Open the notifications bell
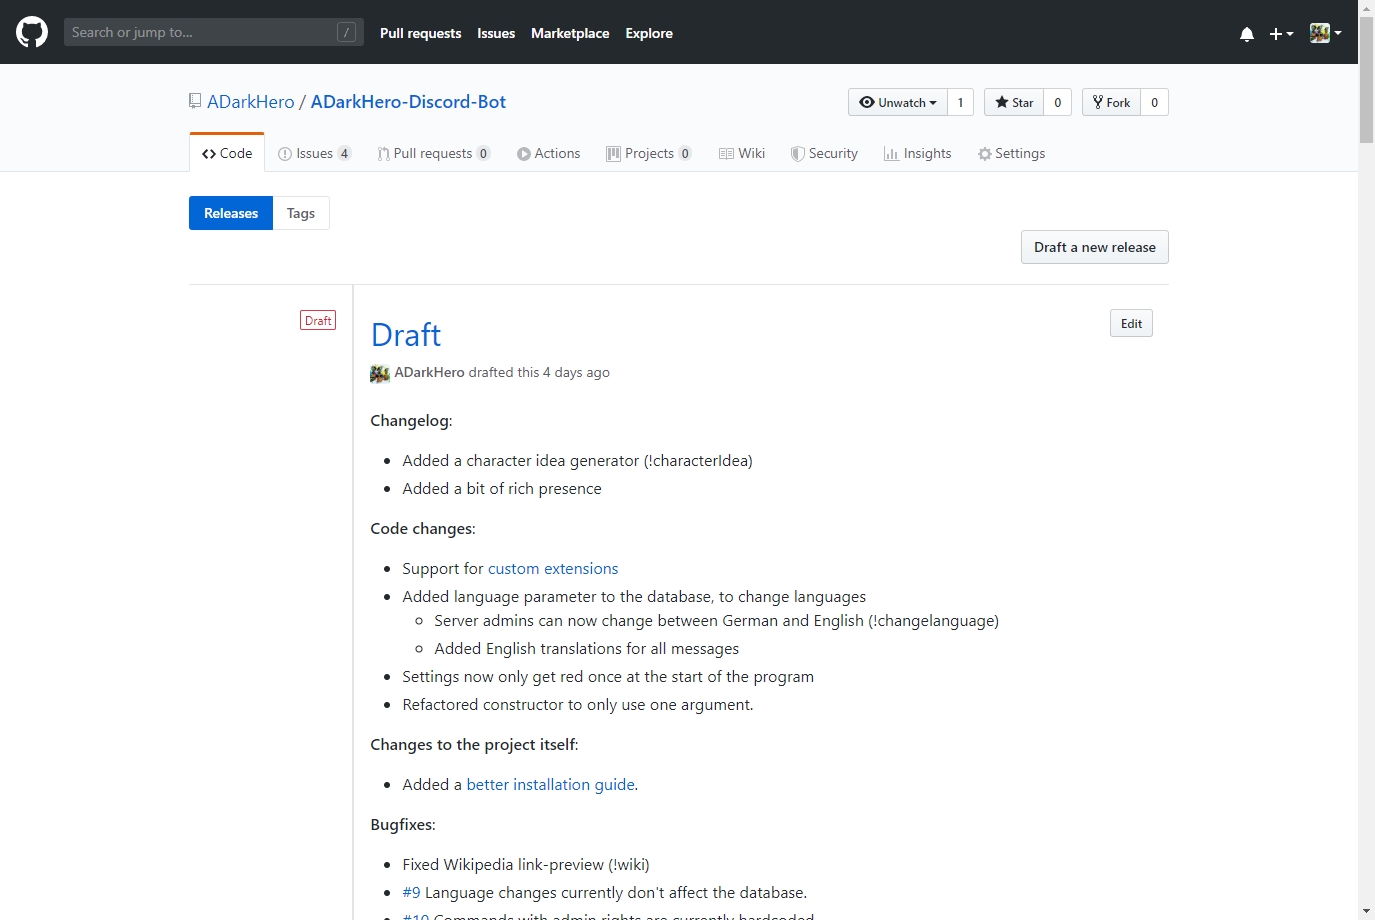Screen dimensions: 1375x920 [x=1247, y=33]
